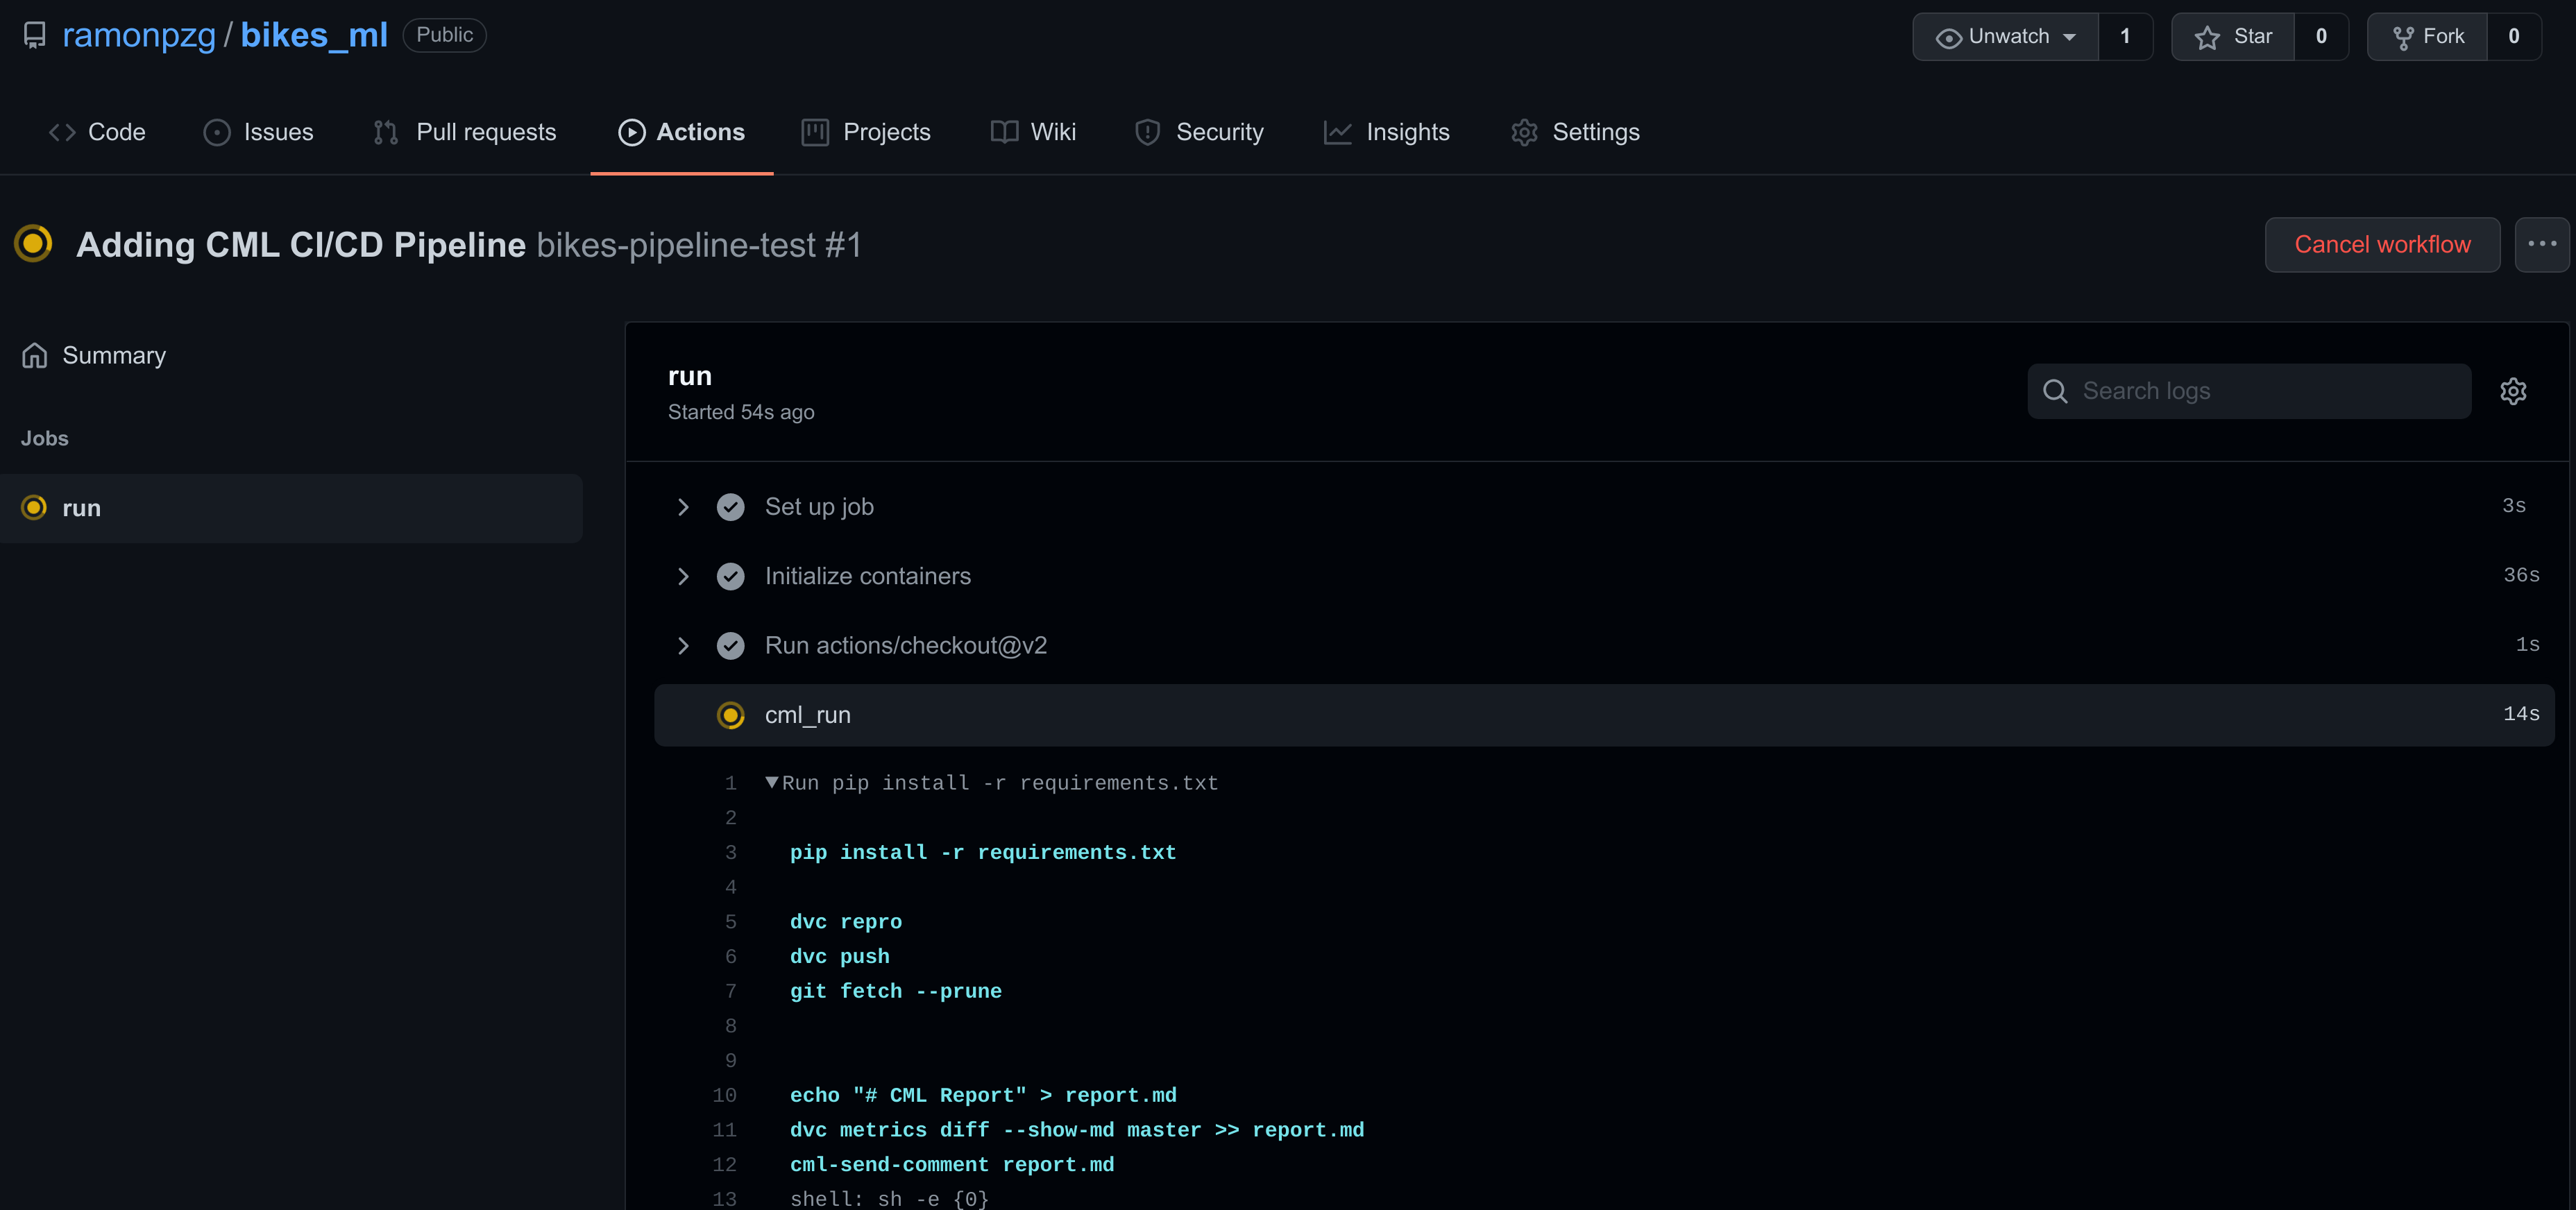This screenshot has width=2576, height=1210.
Task: Click the Issues circle-dot icon
Action: 217,132
